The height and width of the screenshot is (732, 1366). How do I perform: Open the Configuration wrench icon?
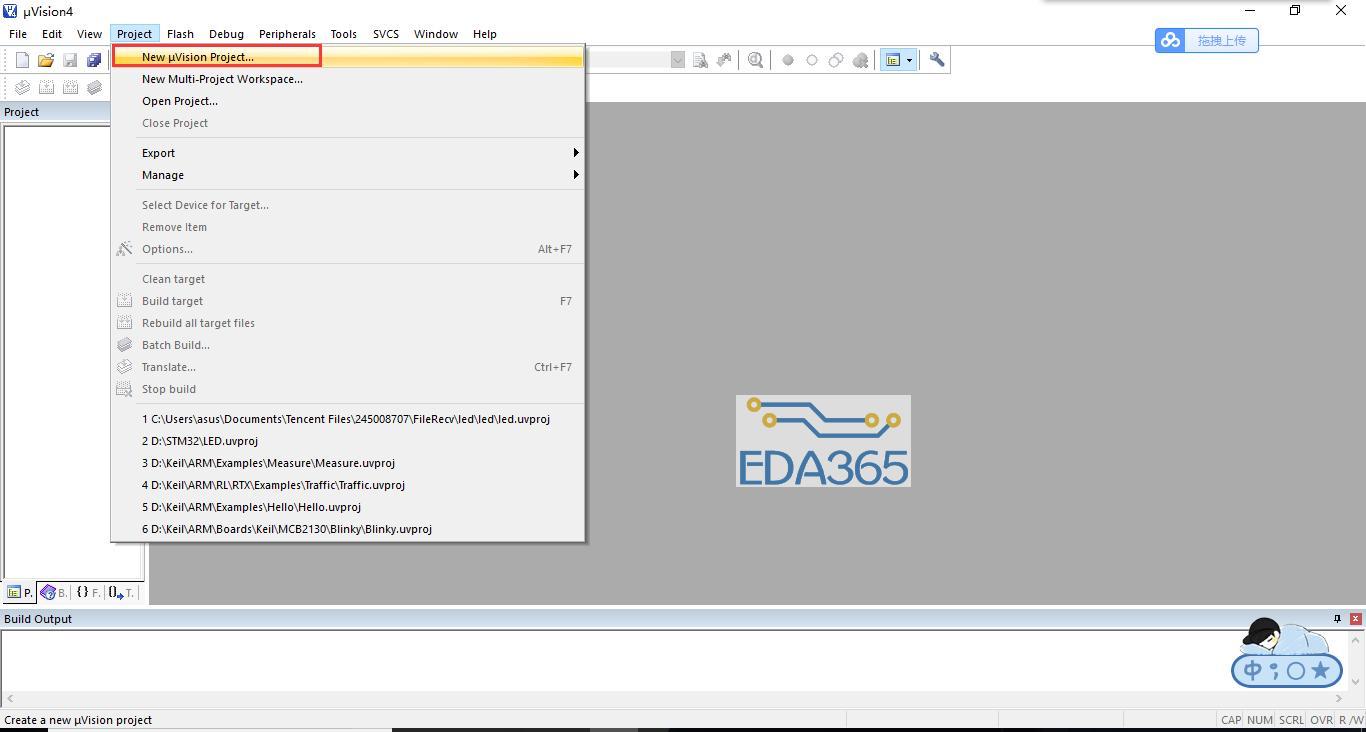937,60
